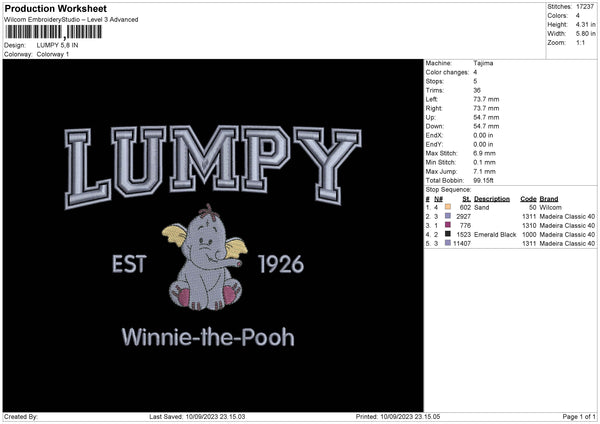The height and width of the screenshot is (424, 600).
Task: Click the Winnie-the-Pooh text in the design
Action: click(208, 337)
